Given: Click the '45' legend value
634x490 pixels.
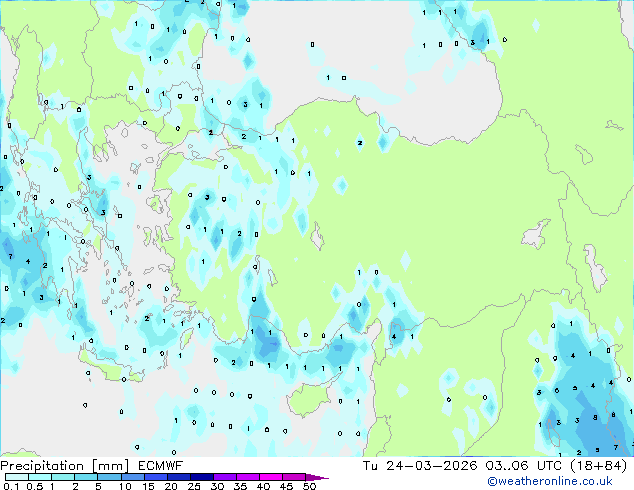Looking at the screenshot, I should pyautogui.click(x=286, y=486).
